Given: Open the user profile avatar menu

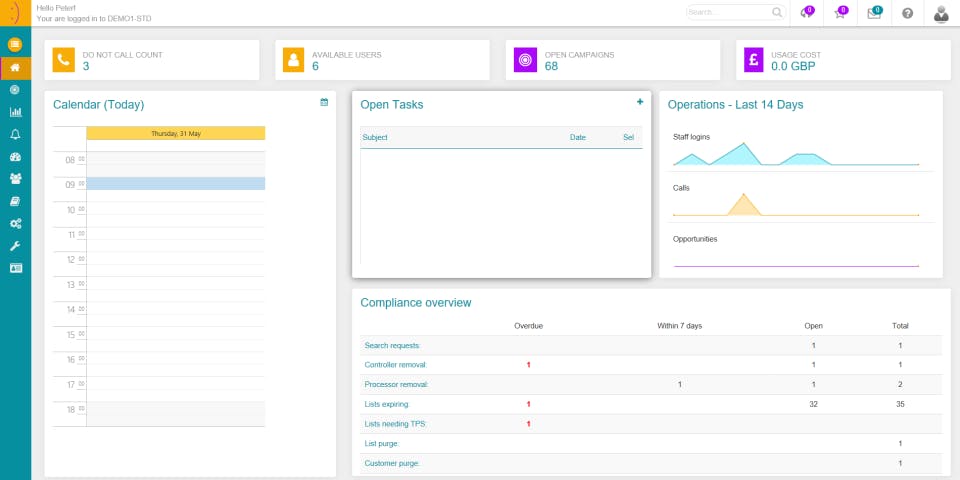Looking at the screenshot, I should click(x=941, y=13).
